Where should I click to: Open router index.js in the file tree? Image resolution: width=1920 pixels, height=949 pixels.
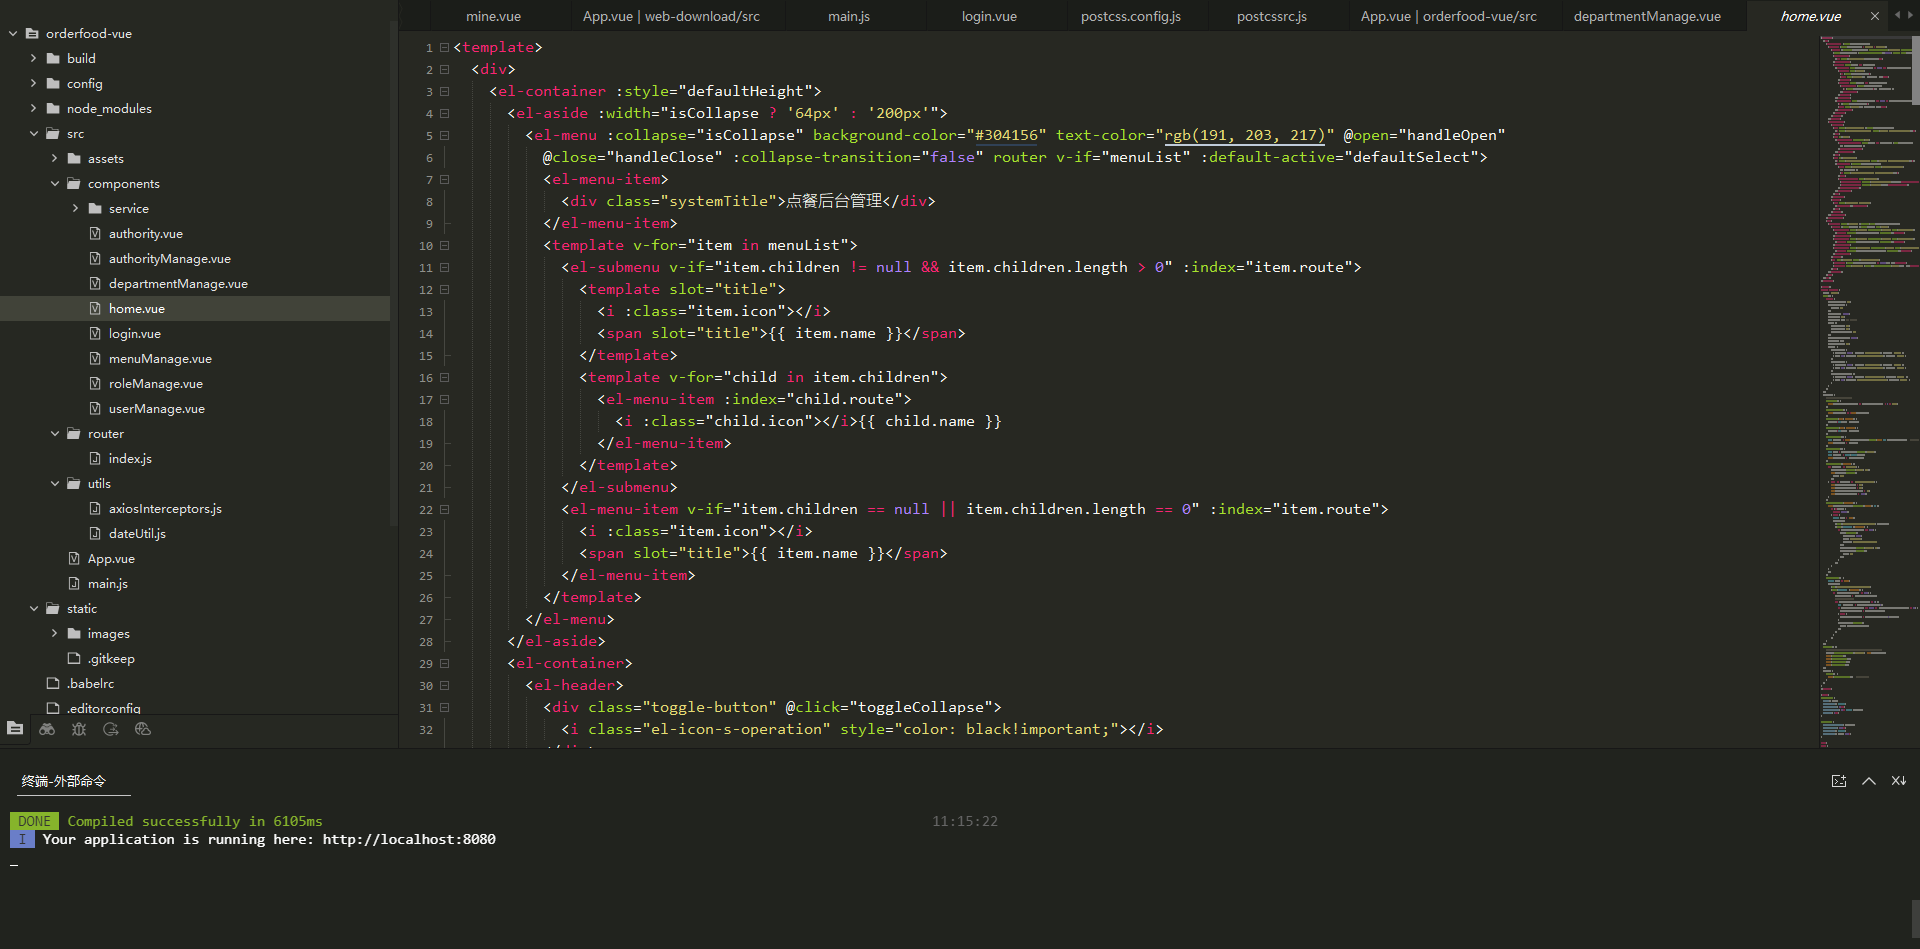pos(130,459)
